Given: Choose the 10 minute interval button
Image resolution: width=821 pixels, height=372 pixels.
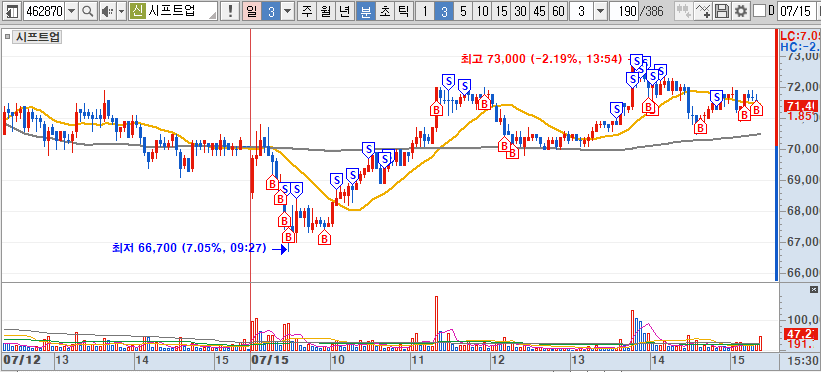Looking at the screenshot, I should [x=483, y=10].
